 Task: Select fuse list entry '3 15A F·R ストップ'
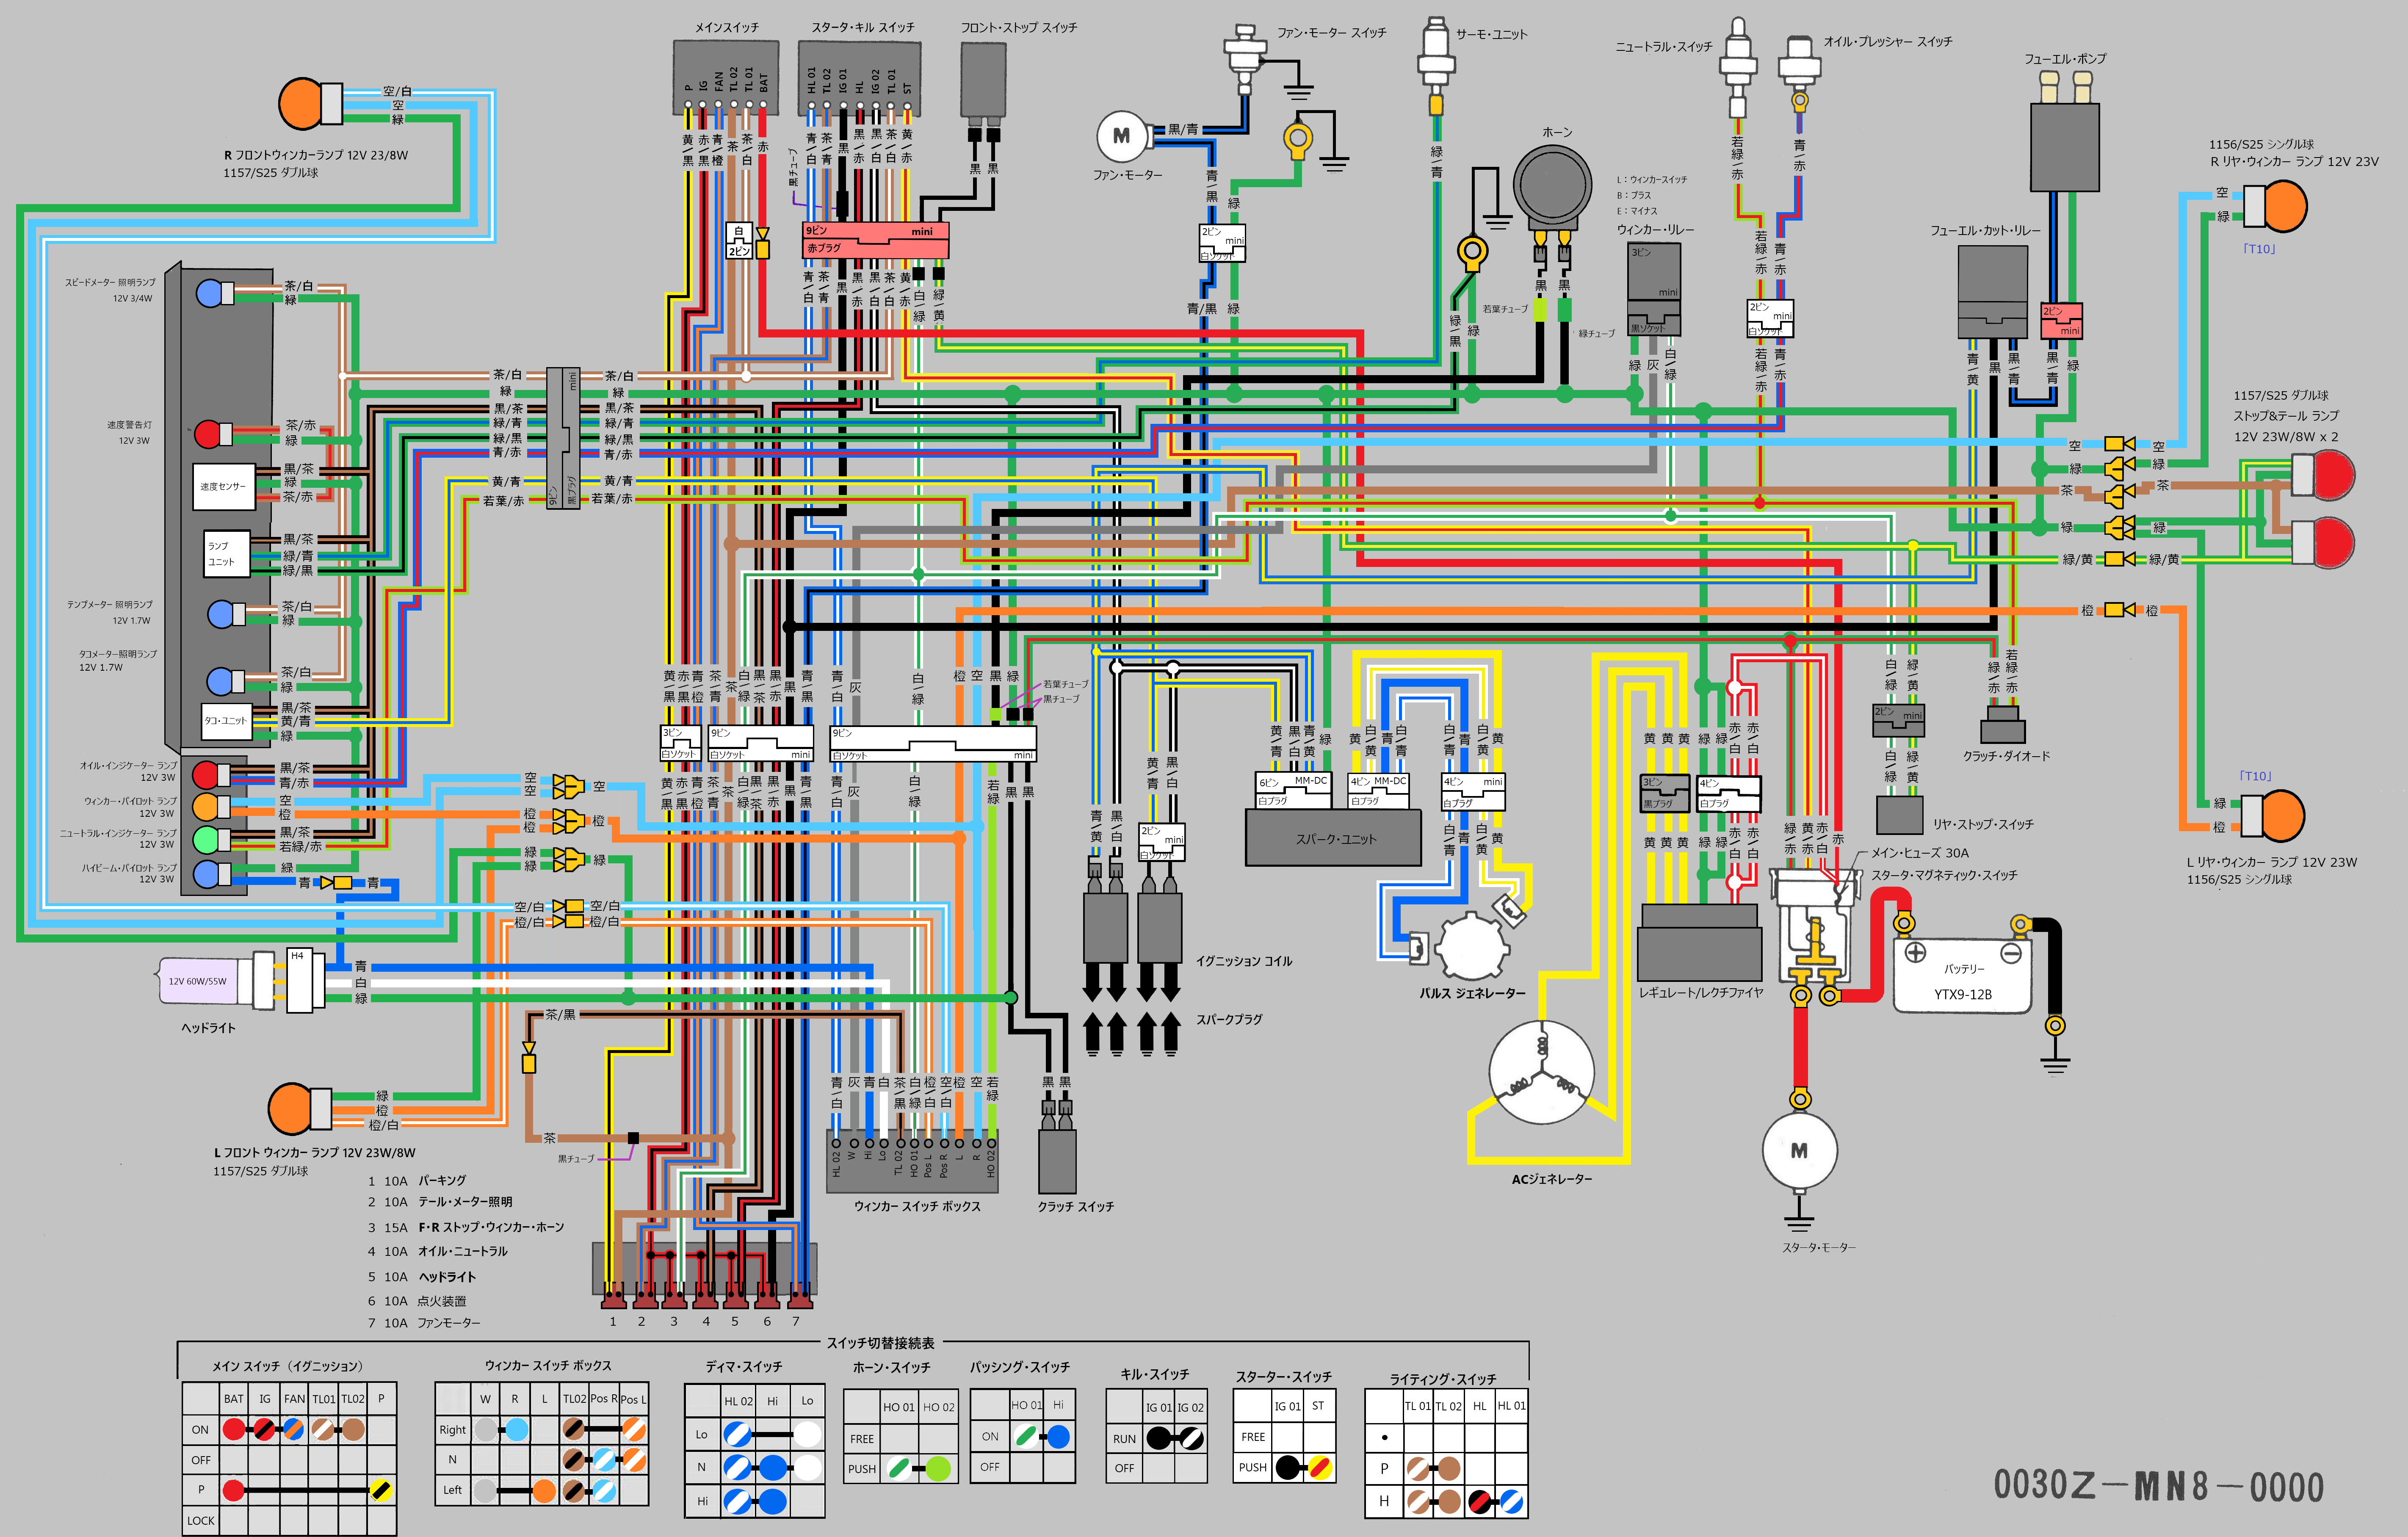(466, 1227)
